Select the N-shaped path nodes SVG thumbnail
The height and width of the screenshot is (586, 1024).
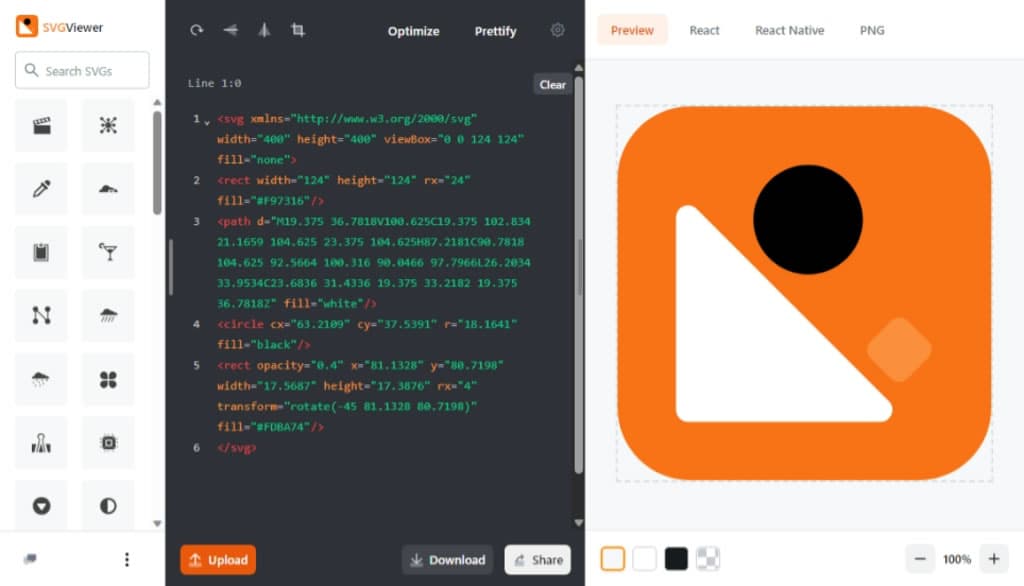[x=41, y=316]
